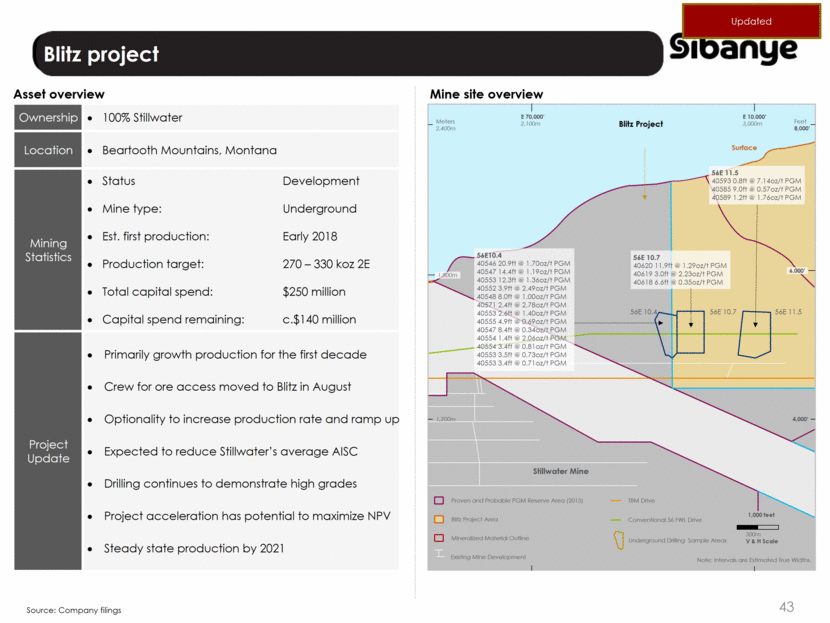Viewport: 830px width, 623px height.
Task: Click the Underground Drilling Sample Areas legend outline
Action: click(x=619, y=538)
